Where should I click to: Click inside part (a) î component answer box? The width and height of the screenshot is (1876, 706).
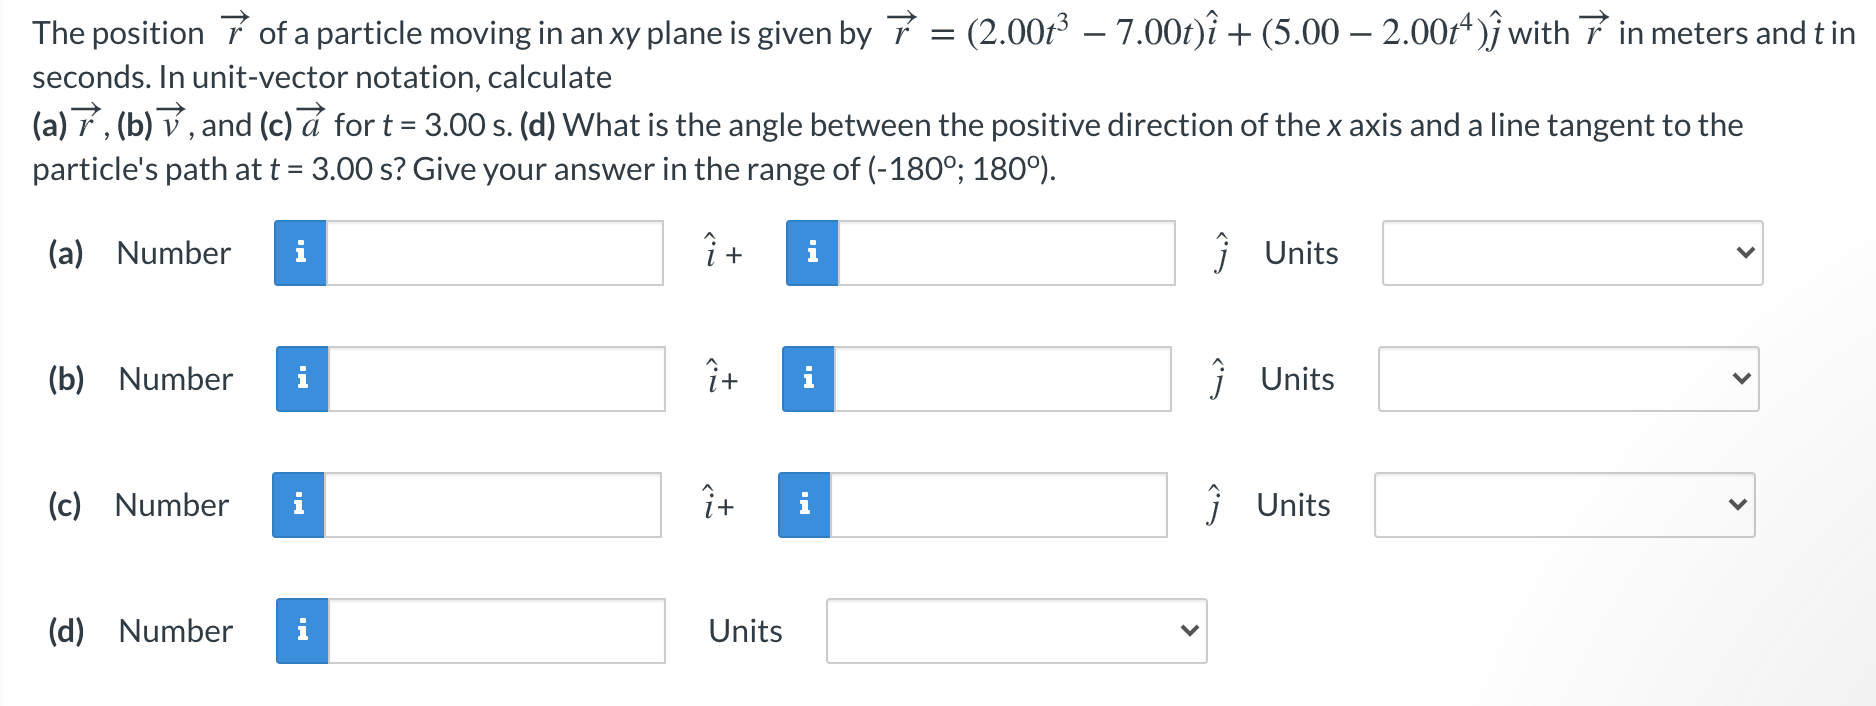[x=495, y=254]
